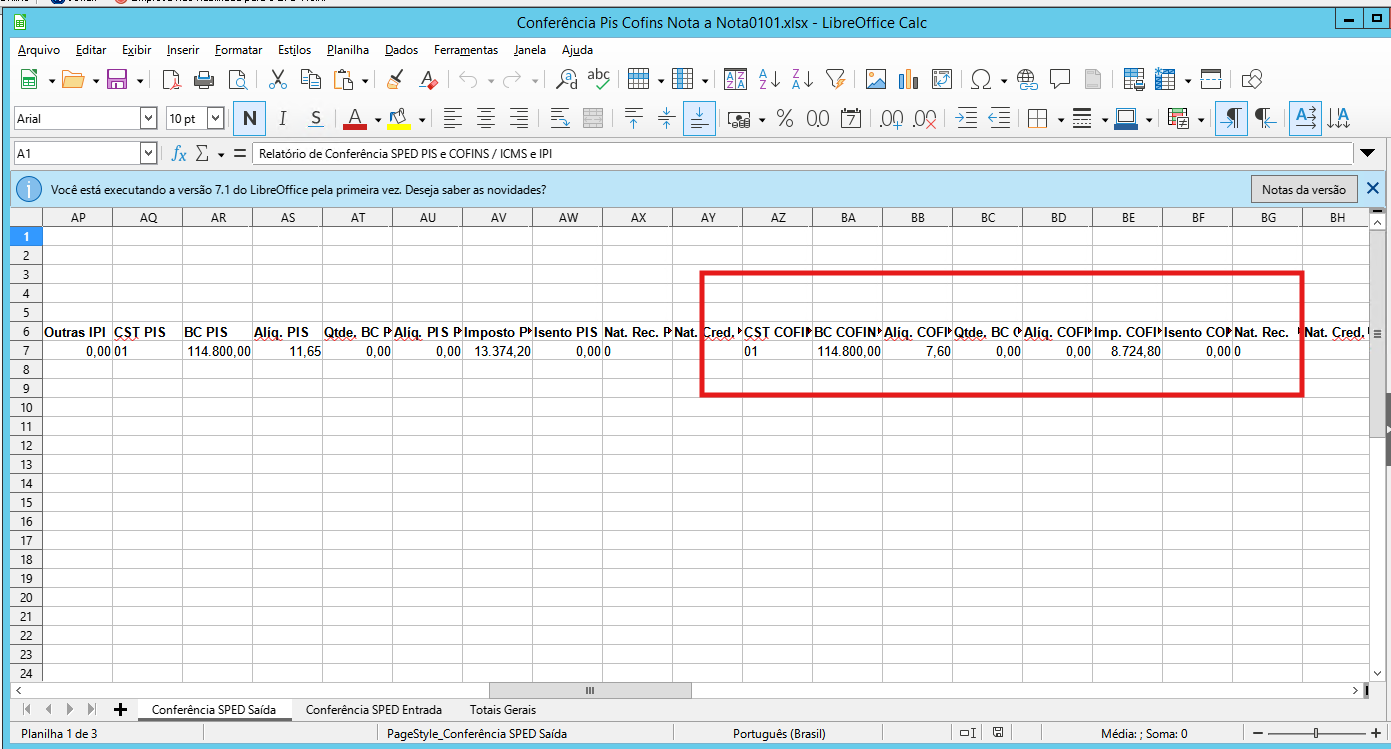This screenshot has height=749, width=1391.
Task: Insert a hyperlink with the globe icon
Action: (x=1027, y=80)
